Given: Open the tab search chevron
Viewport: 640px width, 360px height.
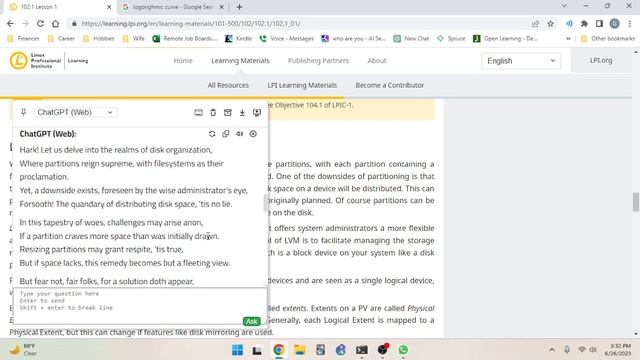Looking at the screenshot, I should pyautogui.click(x=564, y=6).
